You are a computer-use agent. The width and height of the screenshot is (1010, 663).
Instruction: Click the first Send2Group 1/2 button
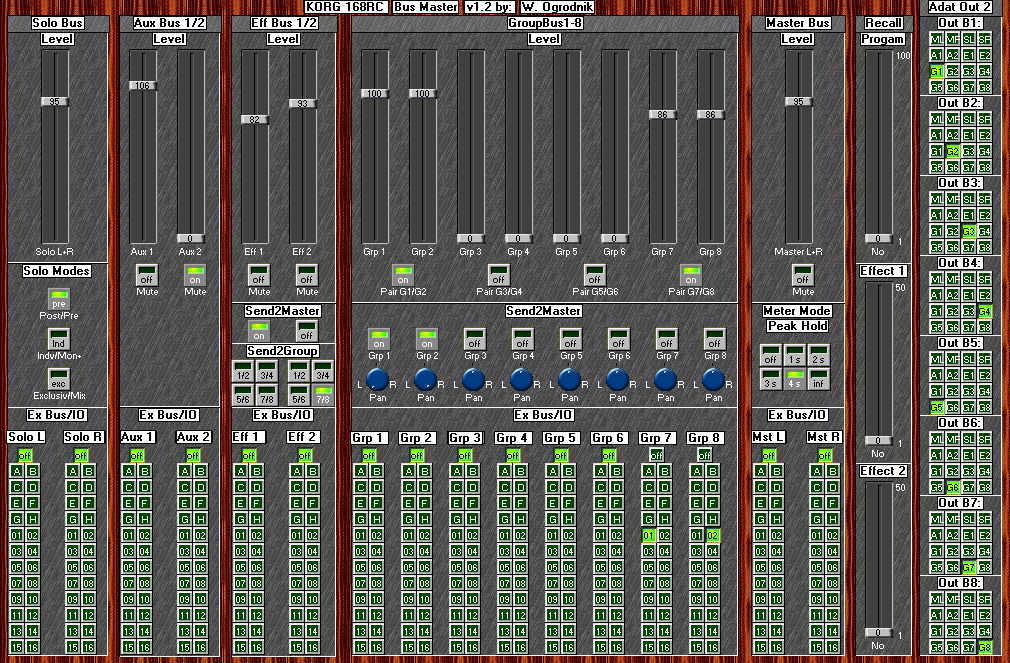243,371
